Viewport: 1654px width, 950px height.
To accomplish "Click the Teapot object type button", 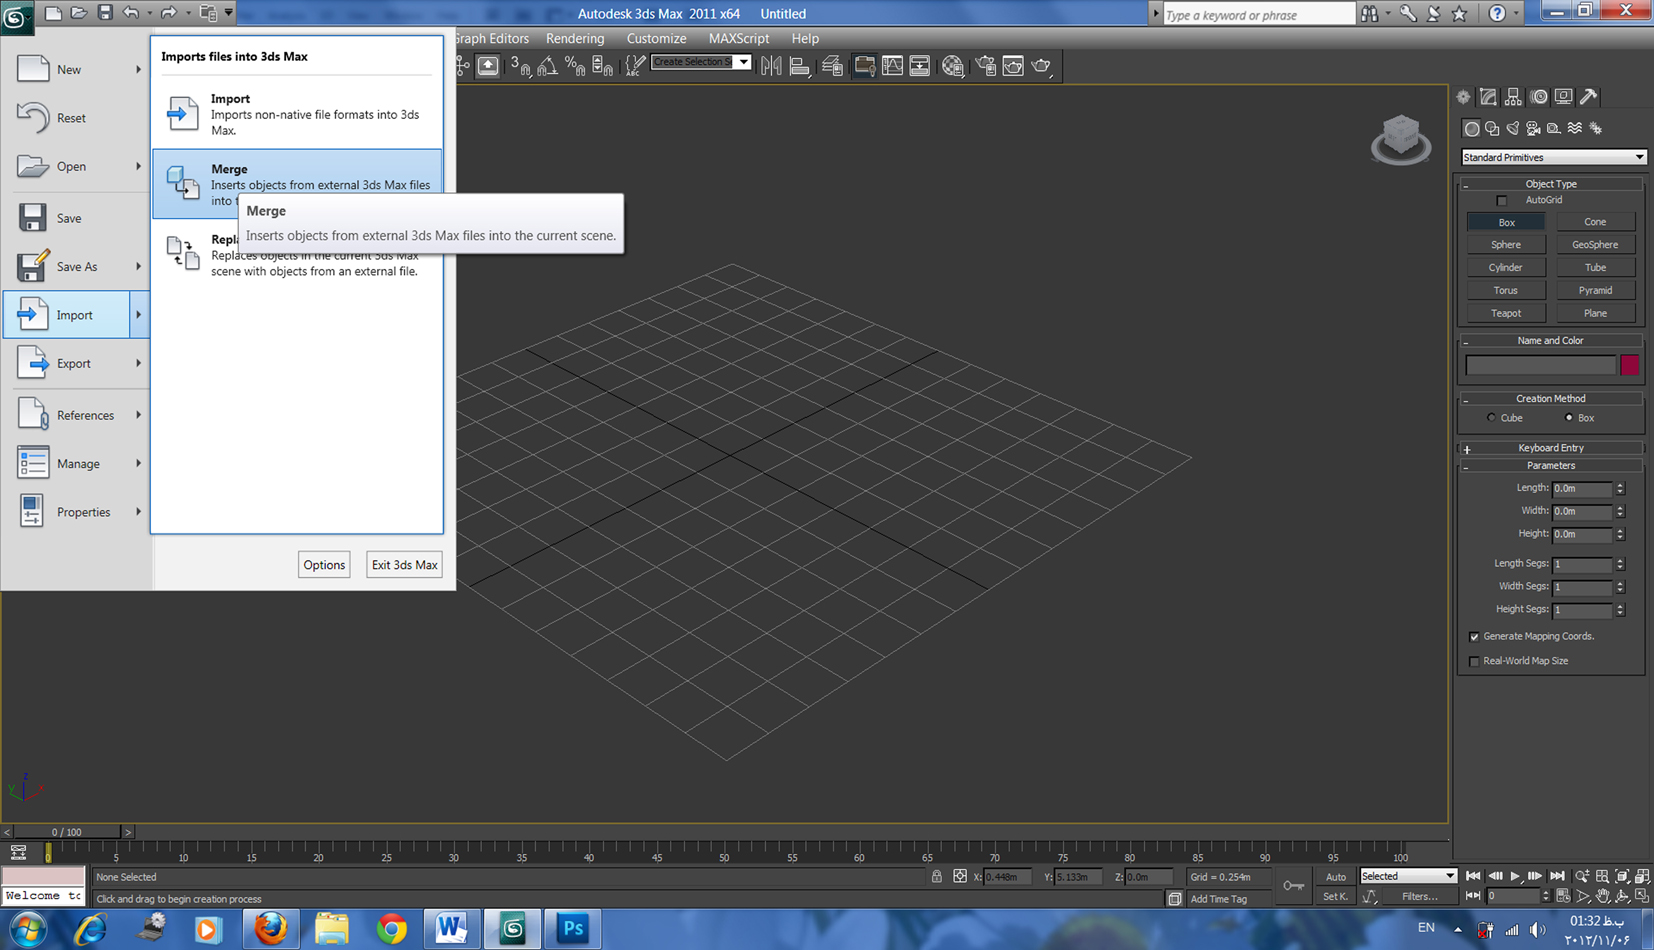I will coord(1506,313).
